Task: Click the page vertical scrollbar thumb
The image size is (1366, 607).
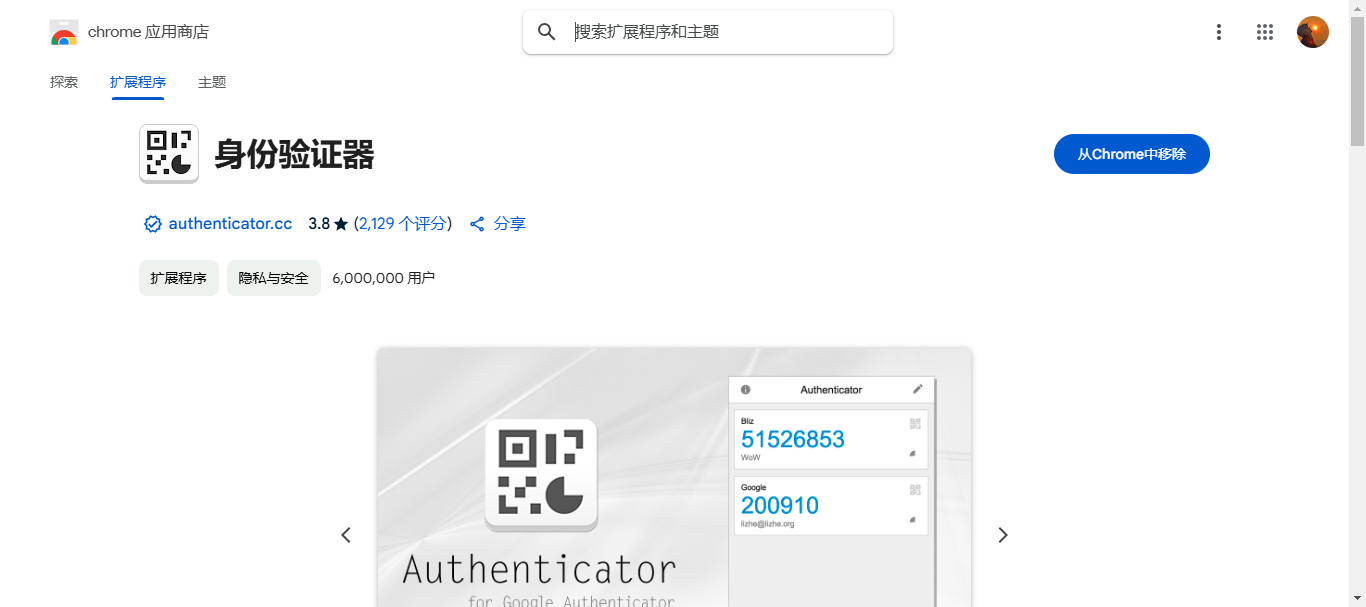Action: click(1357, 80)
